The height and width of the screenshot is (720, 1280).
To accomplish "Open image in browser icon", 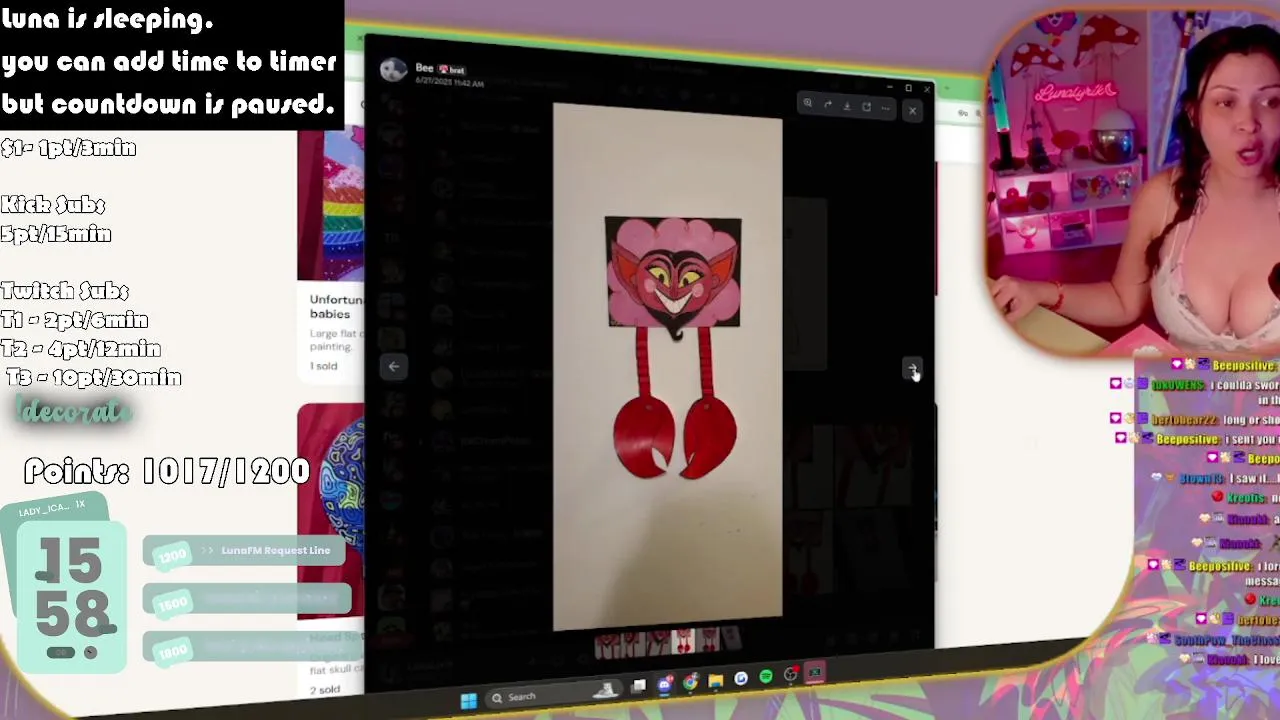I will [x=866, y=106].
